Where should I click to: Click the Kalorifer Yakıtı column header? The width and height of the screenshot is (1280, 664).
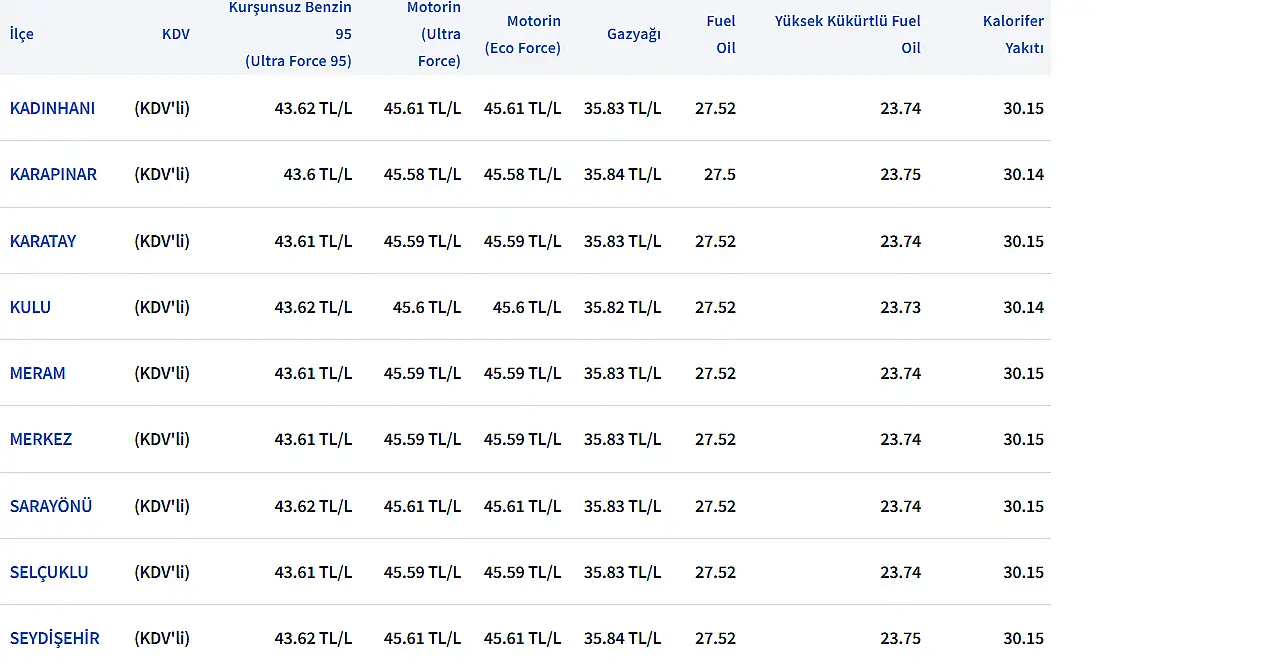point(1013,34)
